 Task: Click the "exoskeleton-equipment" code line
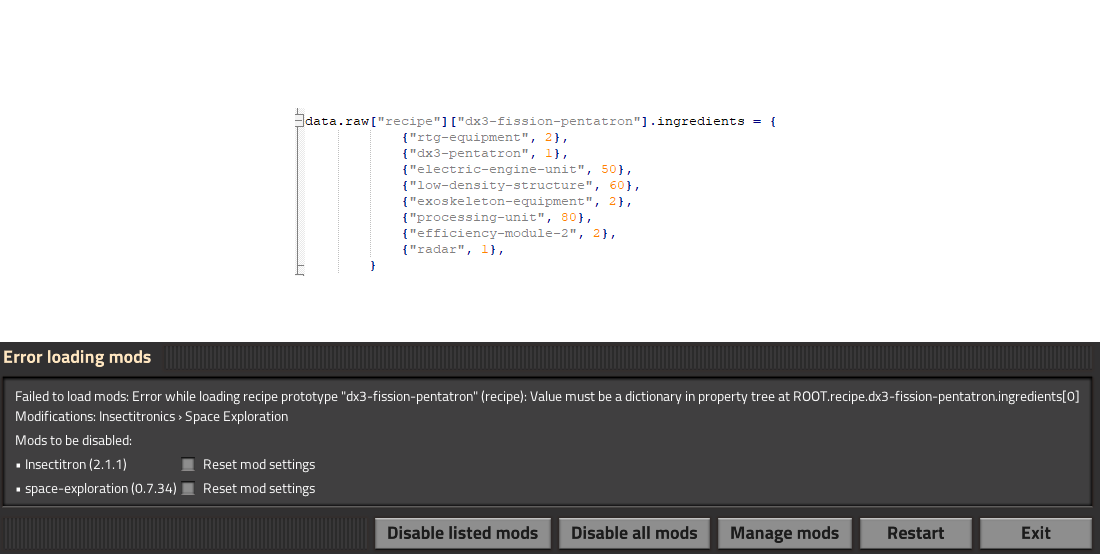[x=518, y=202]
